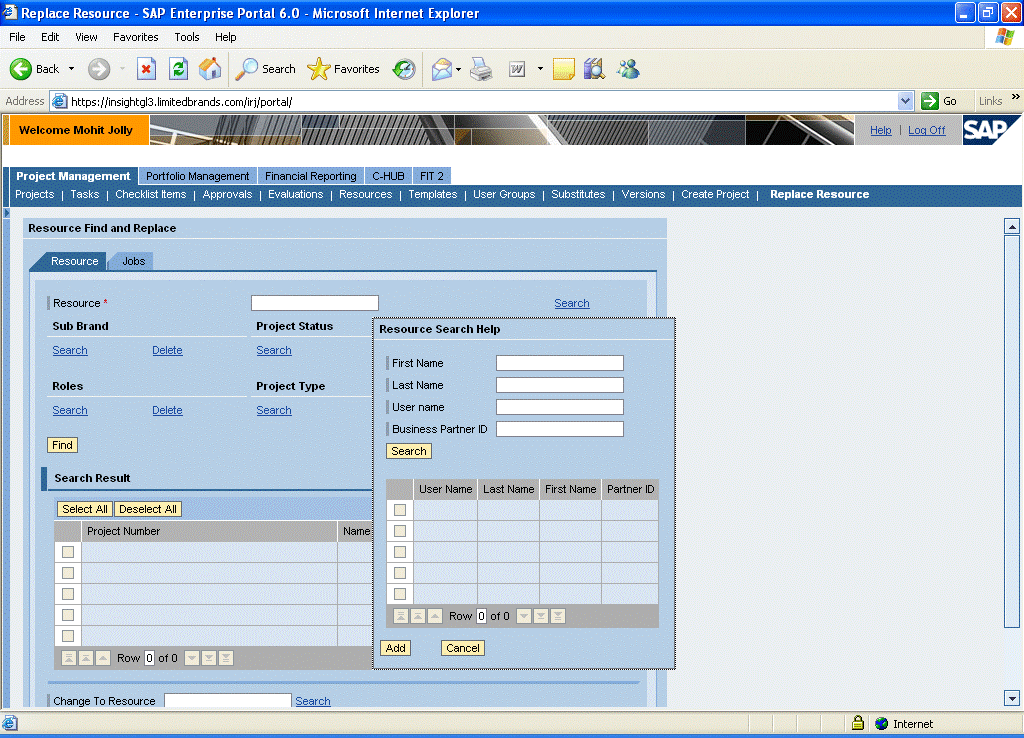
Task: Open the Jobs tab
Action: [133, 261]
